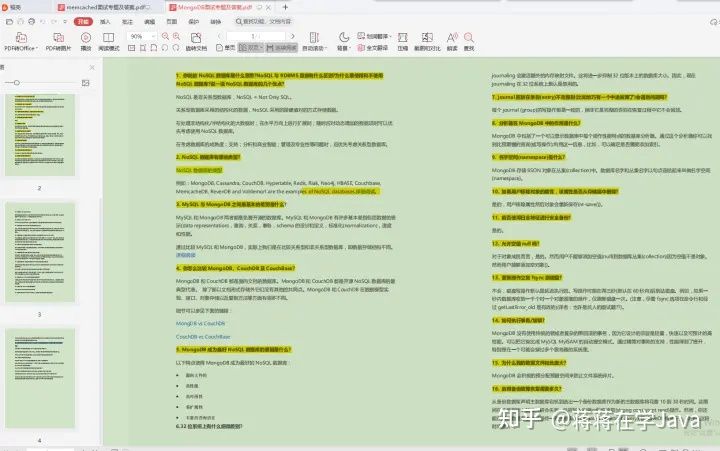Click the 压缩 compress tool
Viewport: 720px width, 451px height.
(403, 41)
